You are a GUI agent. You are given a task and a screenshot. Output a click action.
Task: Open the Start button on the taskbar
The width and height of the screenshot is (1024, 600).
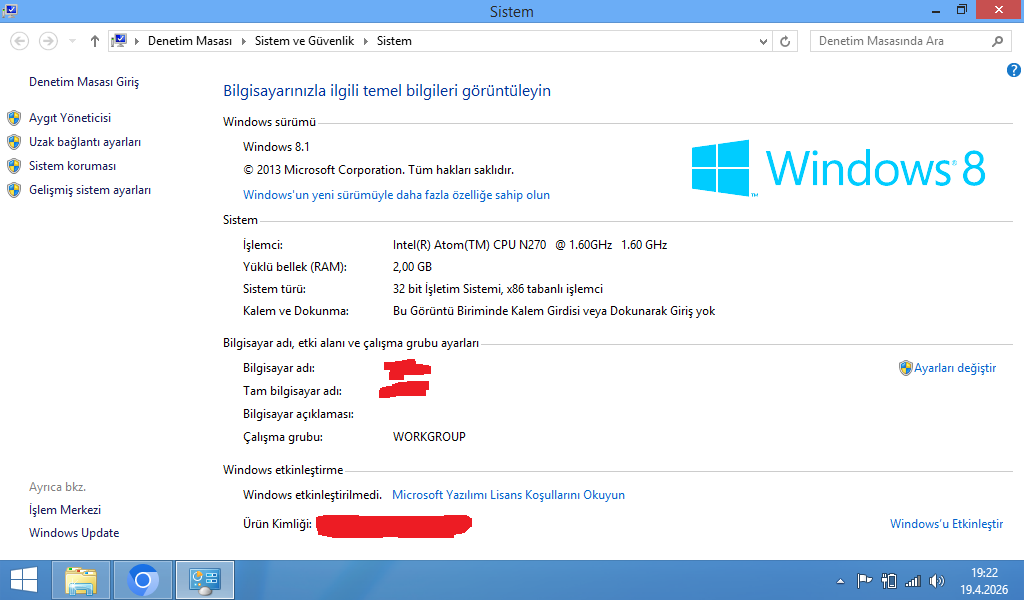point(24,580)
